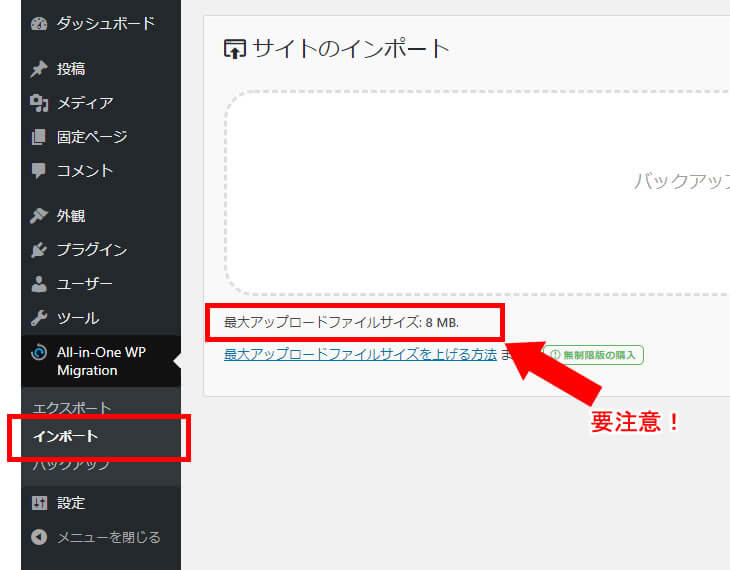
Task: Select All-in-One WP Migration menu item
Action: point(101,361)
